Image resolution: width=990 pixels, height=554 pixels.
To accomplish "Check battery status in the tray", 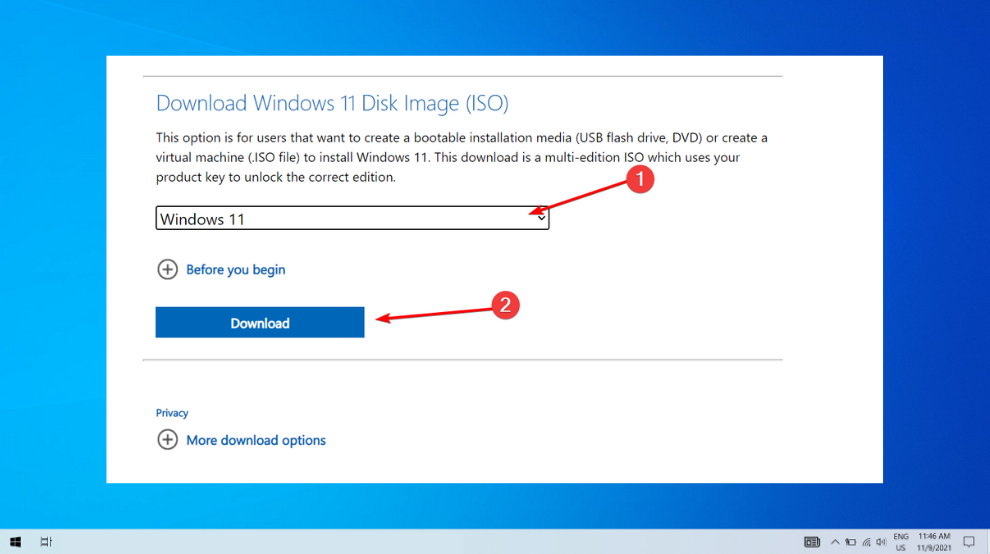I will (850, 542).
